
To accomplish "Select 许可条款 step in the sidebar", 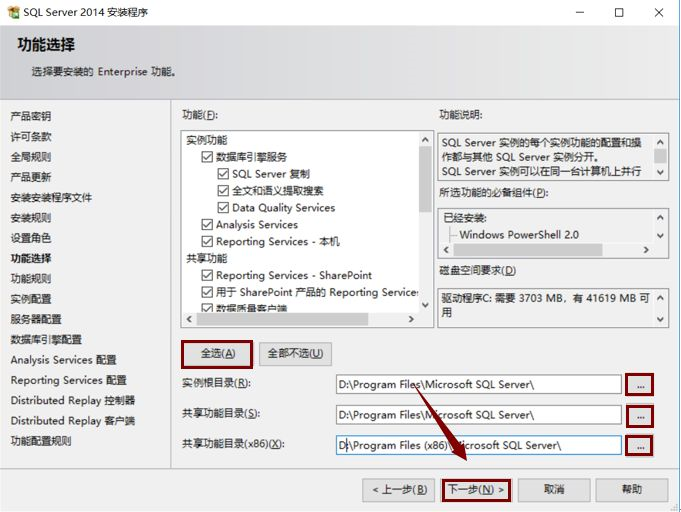I will pos(31,137).
